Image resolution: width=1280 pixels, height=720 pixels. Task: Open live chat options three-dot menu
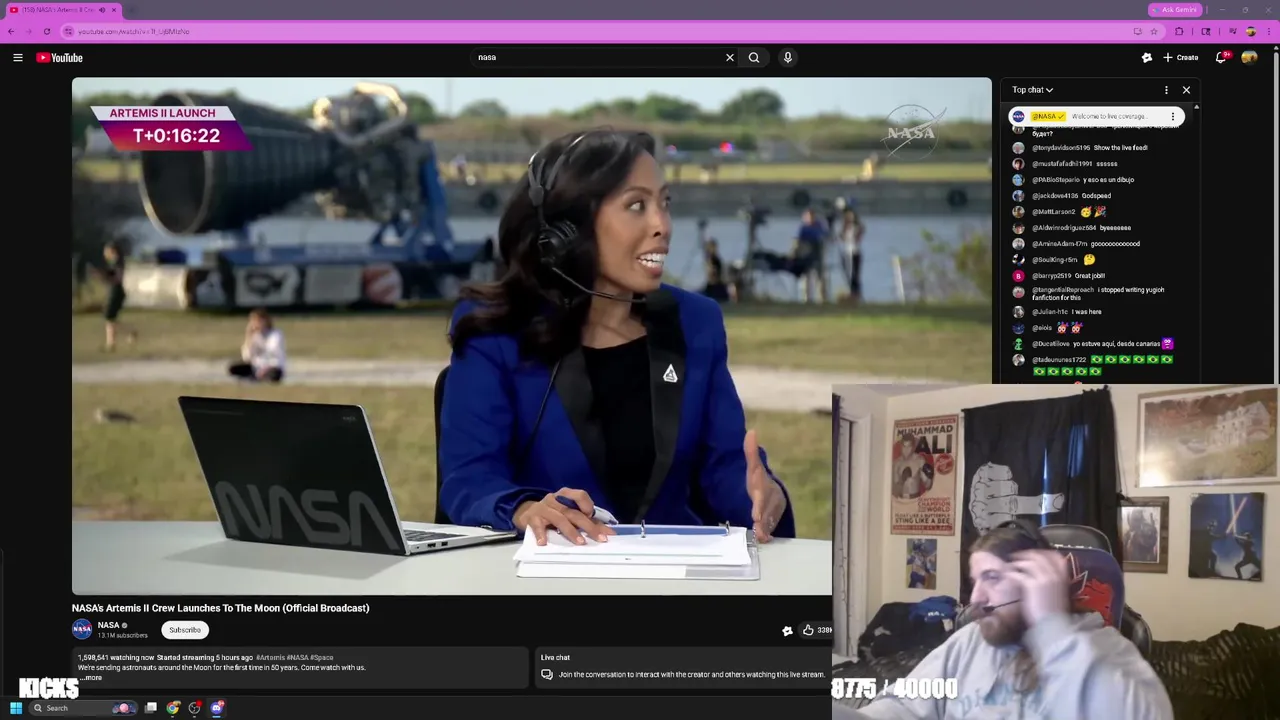point(1166,90)
